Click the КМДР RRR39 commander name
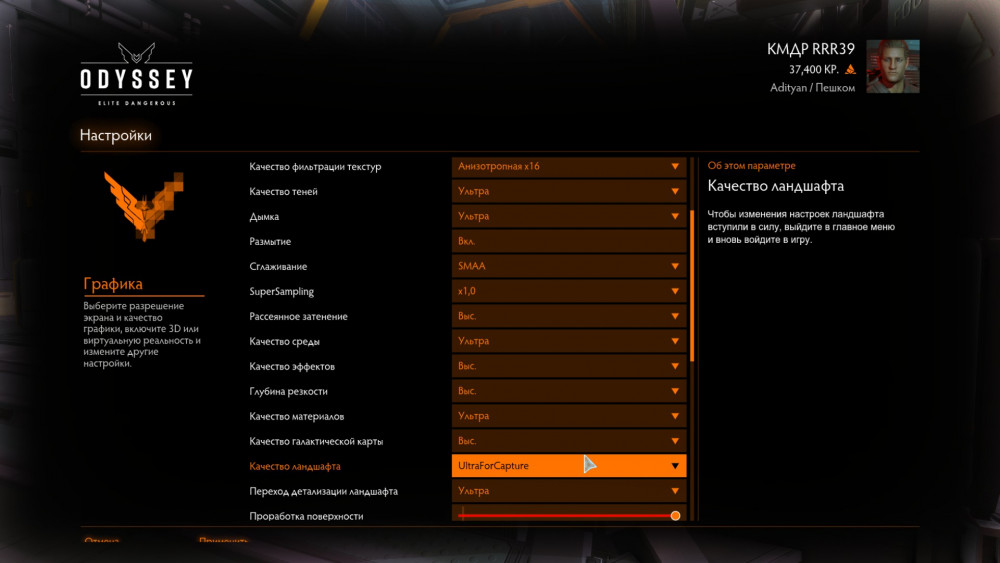1000x563 pixels. tap(811, 49)
